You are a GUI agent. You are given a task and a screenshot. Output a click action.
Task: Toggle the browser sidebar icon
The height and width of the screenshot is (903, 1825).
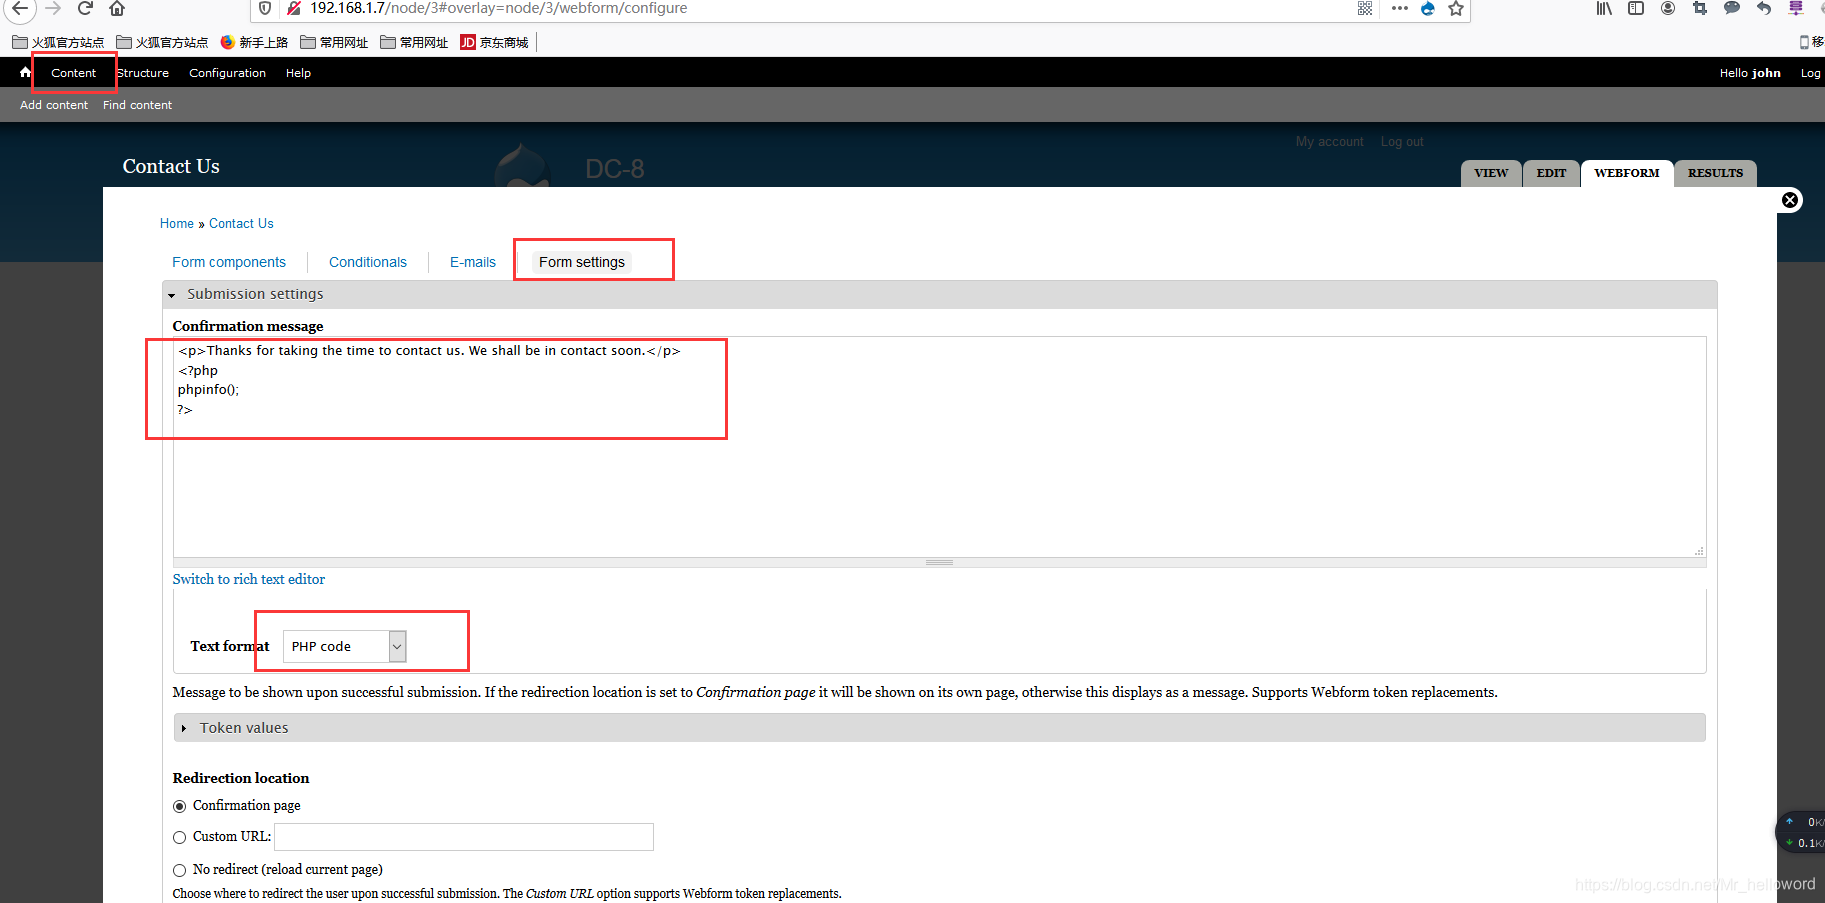pos(1636,8)
